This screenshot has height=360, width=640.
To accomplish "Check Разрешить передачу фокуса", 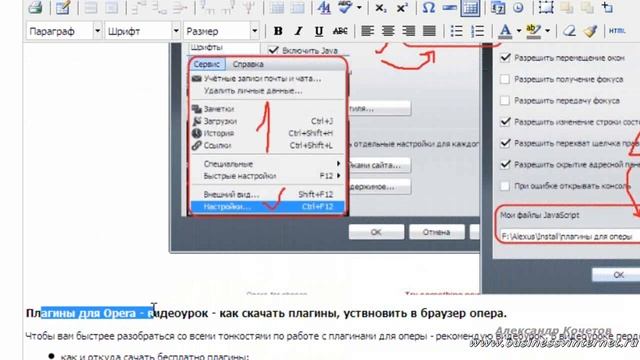I will pyautogui.click(x=505, y=100).
